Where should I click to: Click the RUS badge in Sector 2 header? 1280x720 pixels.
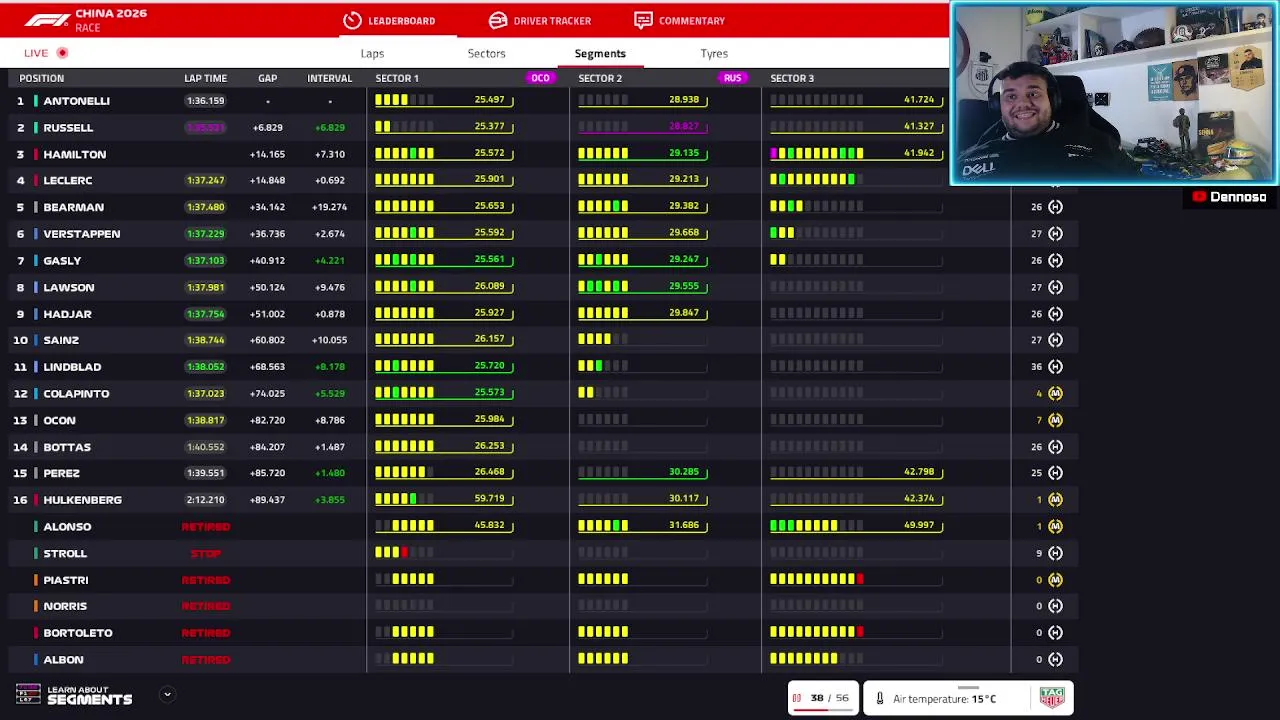733,78
